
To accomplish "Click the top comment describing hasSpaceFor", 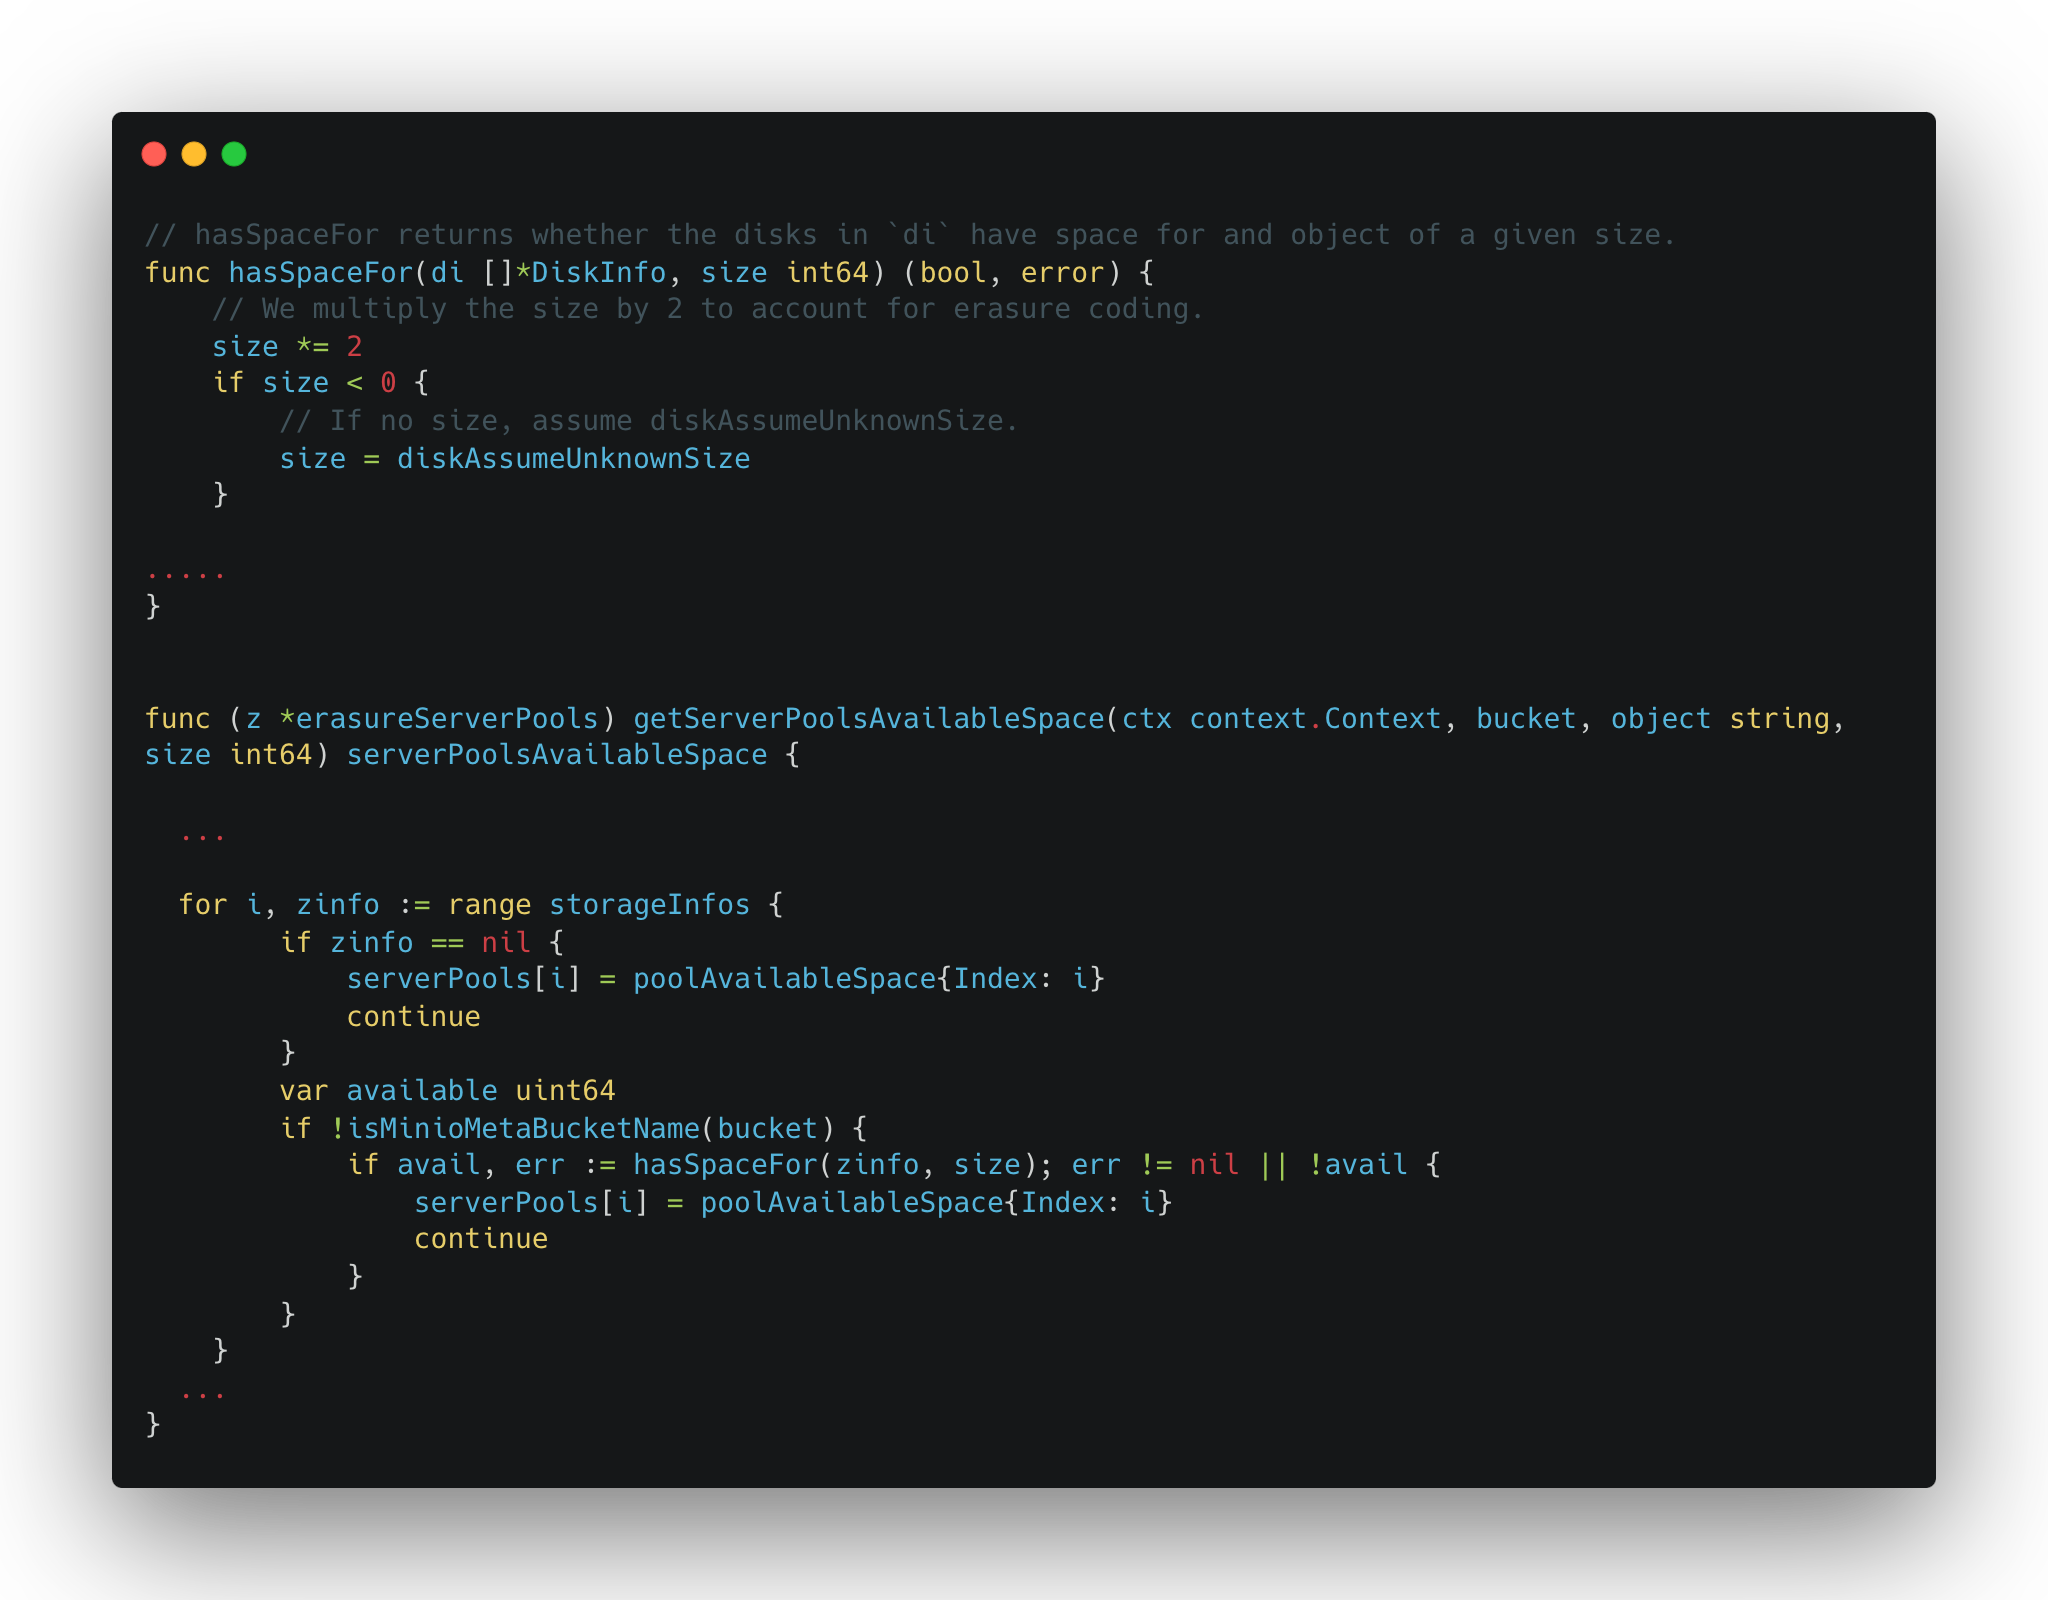I will [909, 235].
